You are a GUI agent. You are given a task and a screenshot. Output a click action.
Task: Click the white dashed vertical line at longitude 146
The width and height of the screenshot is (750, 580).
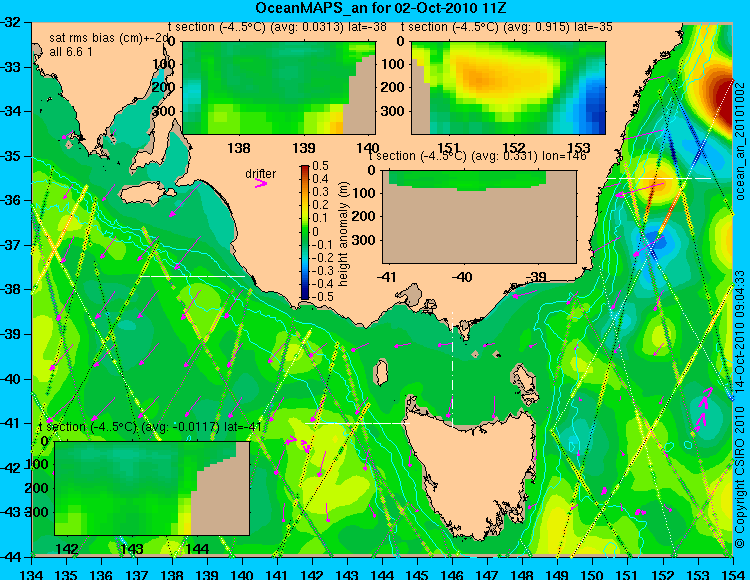tap(452, 370)
